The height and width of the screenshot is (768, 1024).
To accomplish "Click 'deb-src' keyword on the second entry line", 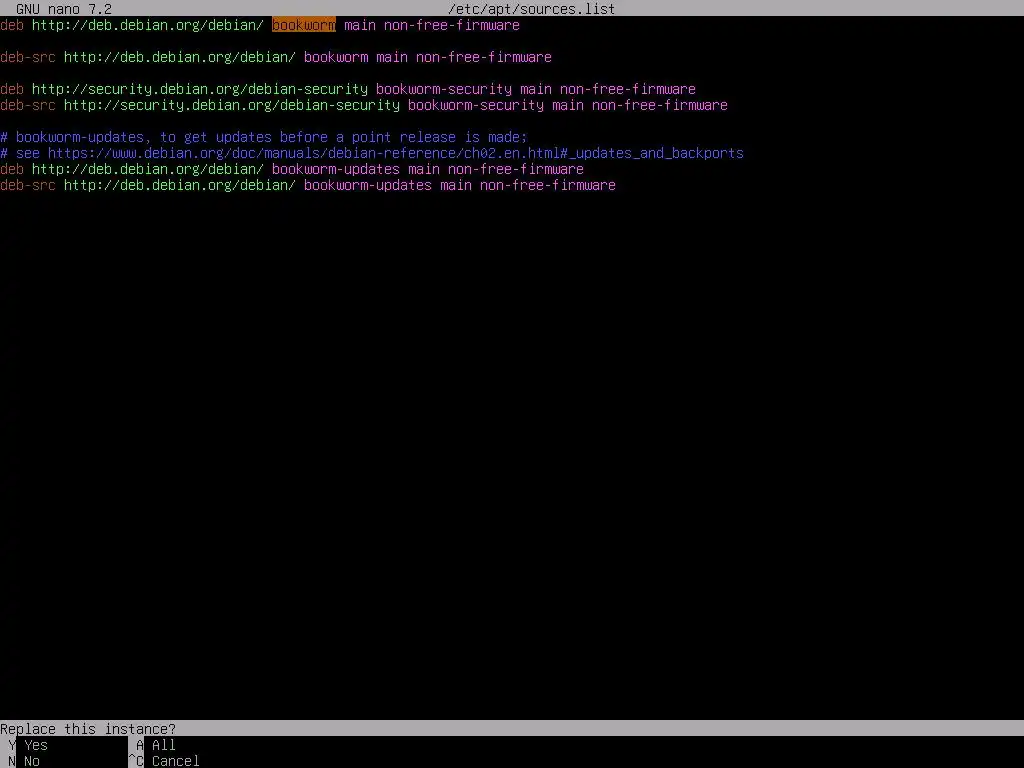I will click(28, 57).
